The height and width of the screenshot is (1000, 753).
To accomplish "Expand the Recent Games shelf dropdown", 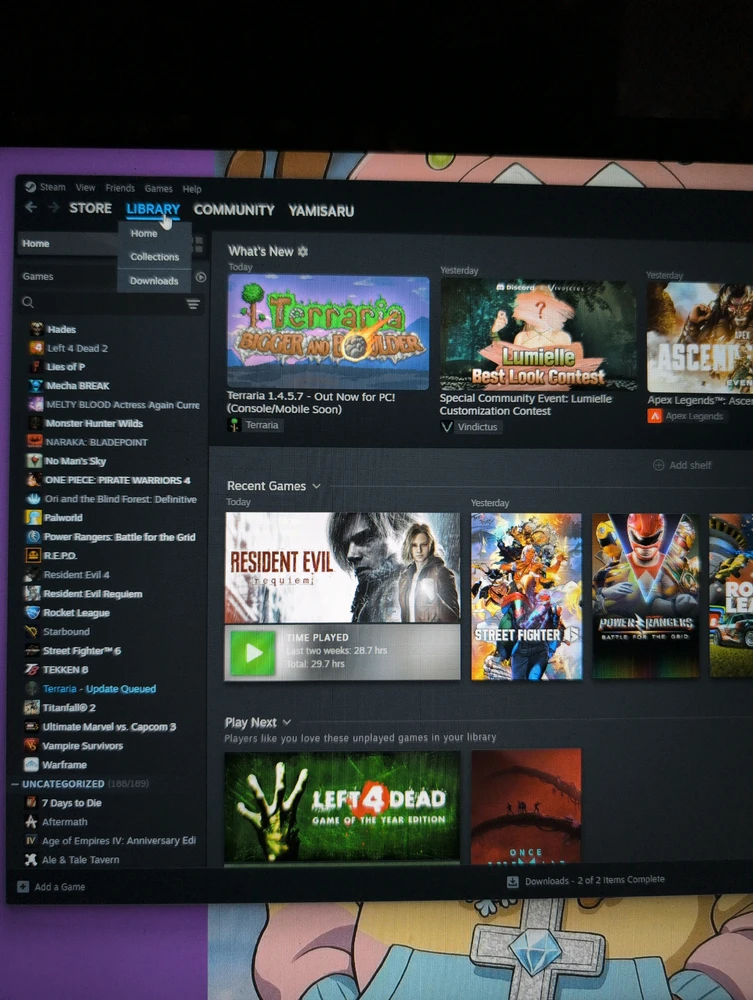I will coord(317,486).
